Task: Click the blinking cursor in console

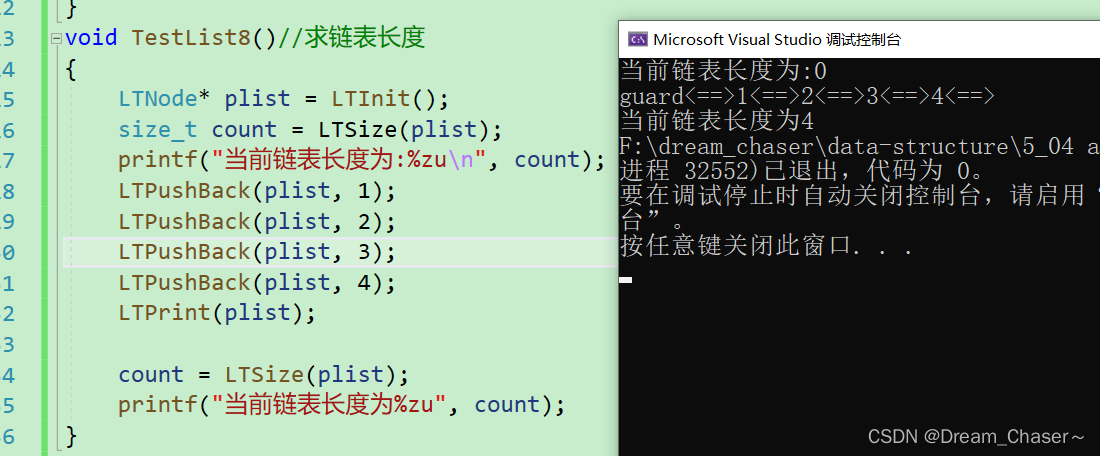Action: pos(626,280)
